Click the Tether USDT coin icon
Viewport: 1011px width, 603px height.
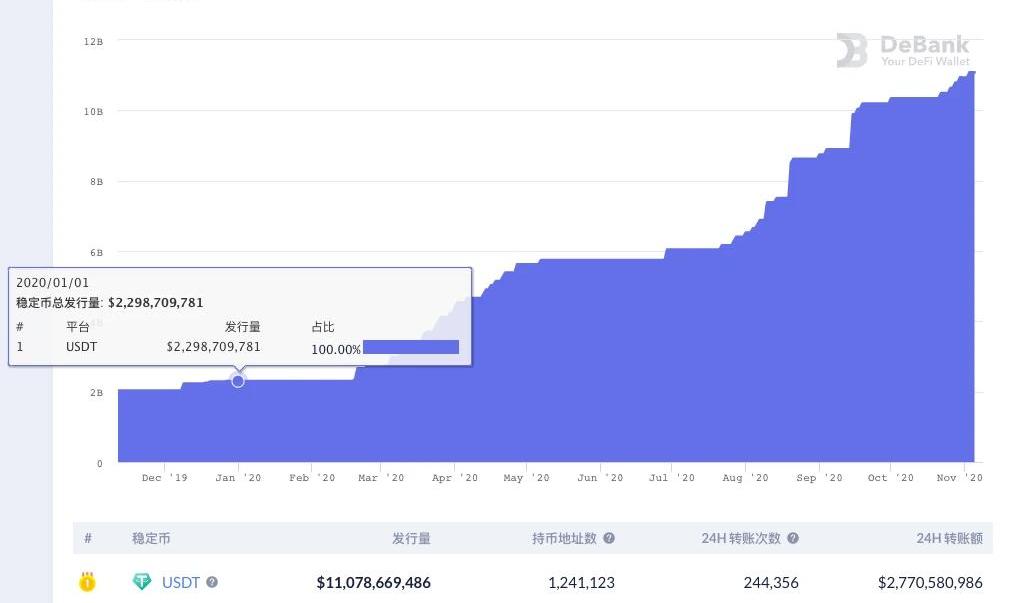(x=142, y=582)
